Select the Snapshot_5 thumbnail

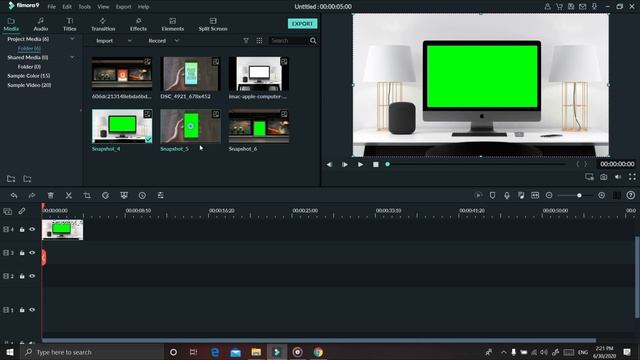pyautogui.click(x=191, y=126)
